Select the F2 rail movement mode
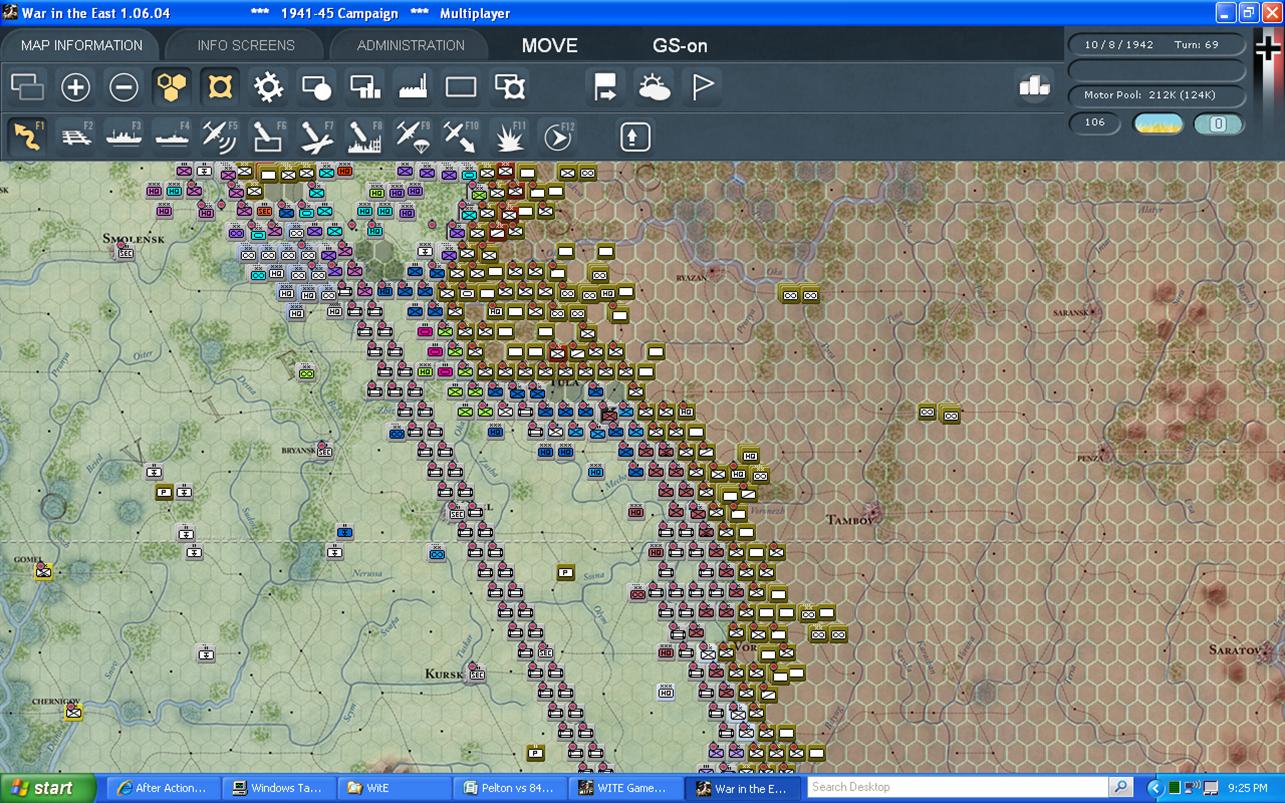The image size is (1285, 803). point(76,136)
